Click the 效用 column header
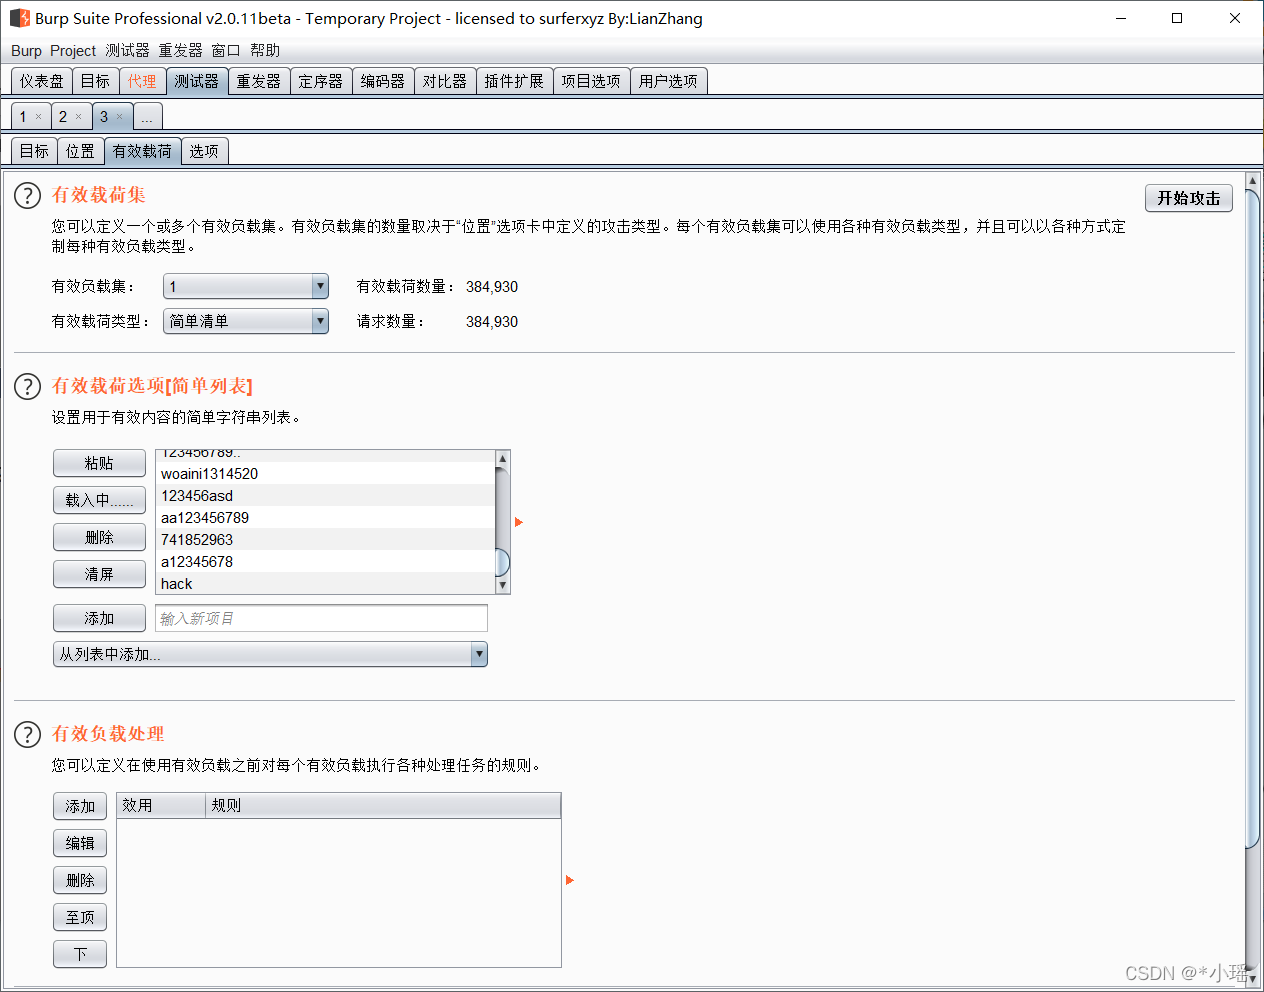This screenshot has height=992, width=1264. coord(161,805)
